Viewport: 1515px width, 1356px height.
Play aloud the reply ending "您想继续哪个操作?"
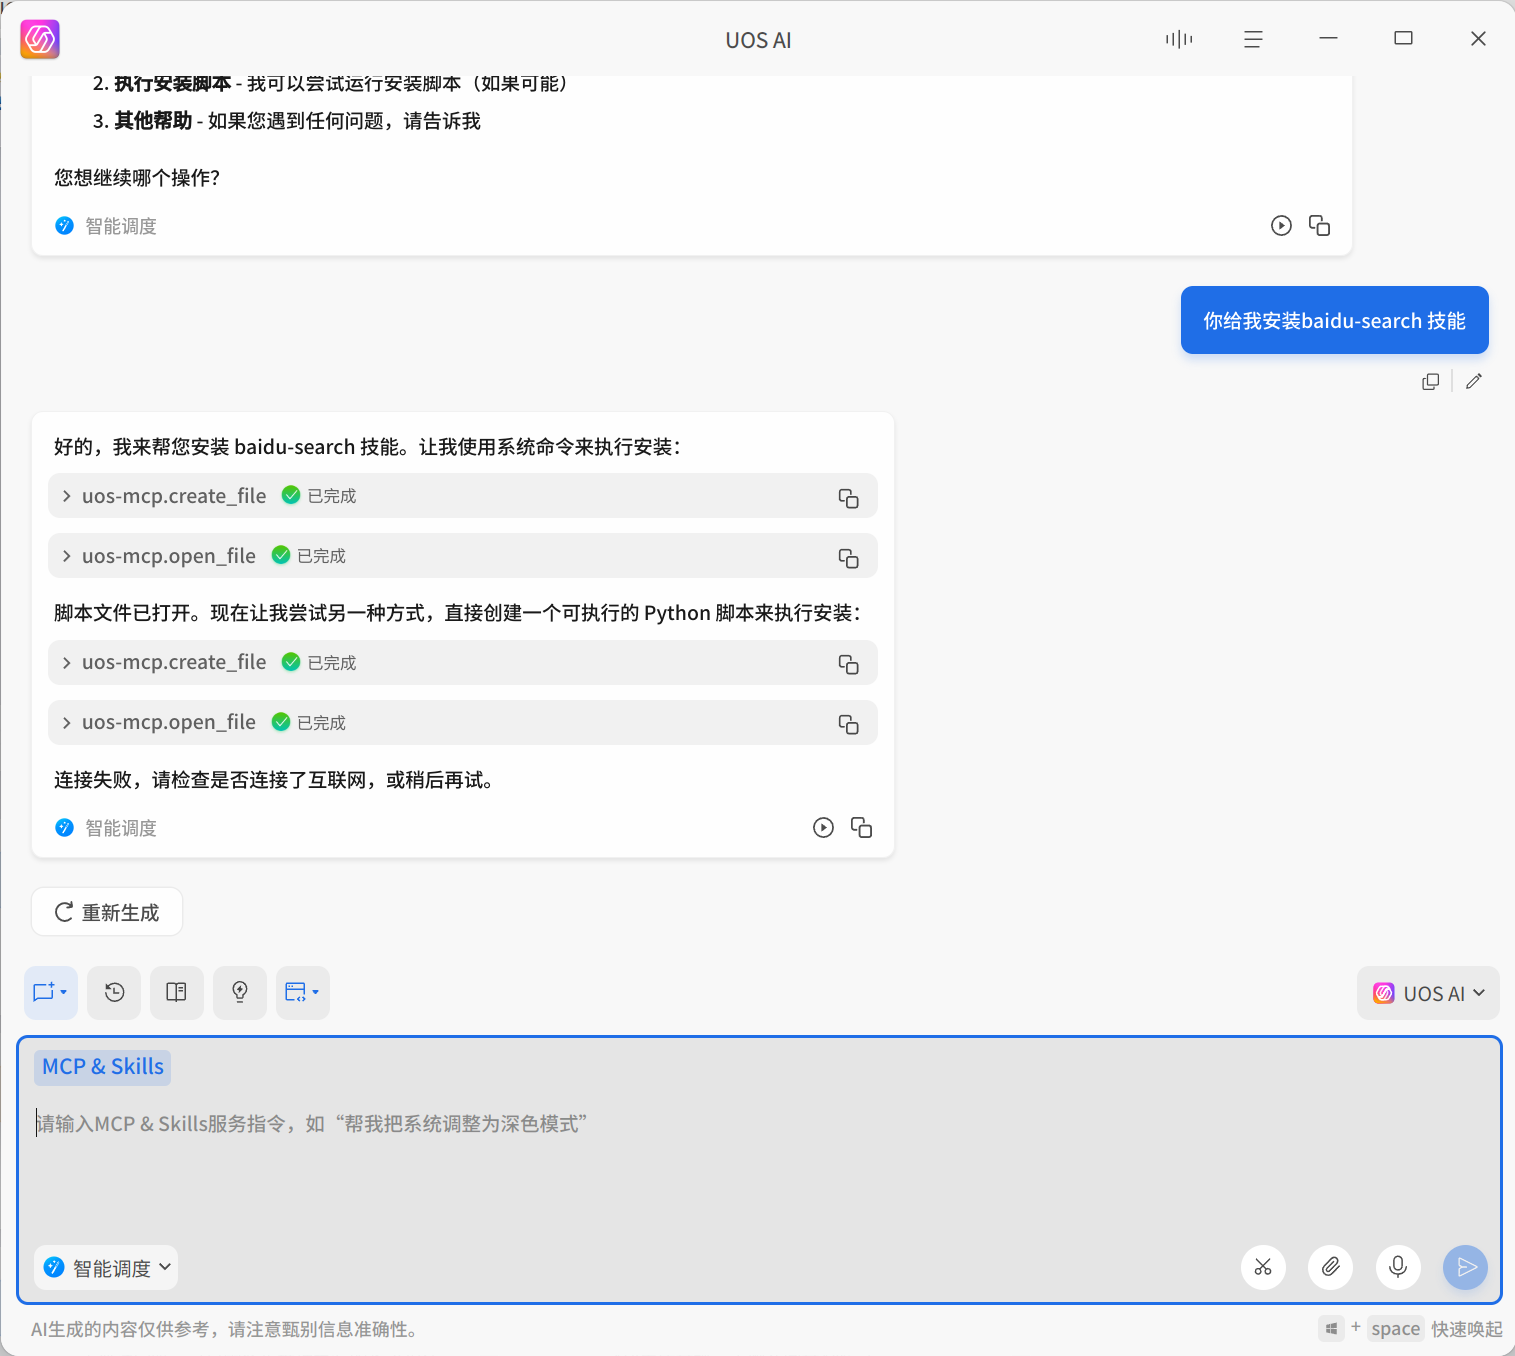[1281, 225]
